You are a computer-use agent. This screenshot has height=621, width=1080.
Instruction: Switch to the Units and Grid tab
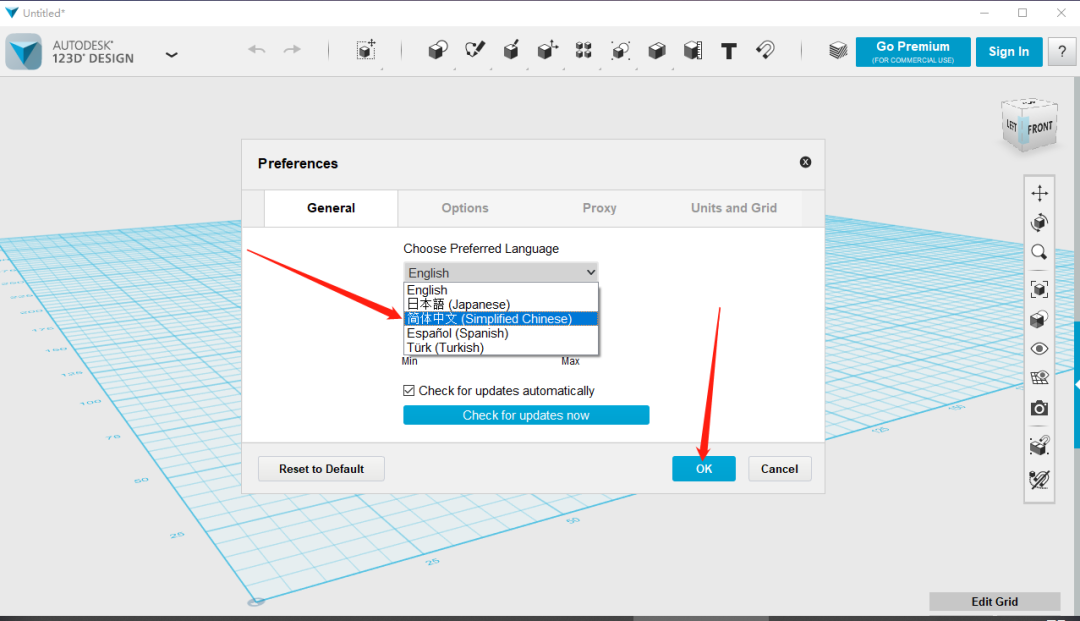[733, 208]
